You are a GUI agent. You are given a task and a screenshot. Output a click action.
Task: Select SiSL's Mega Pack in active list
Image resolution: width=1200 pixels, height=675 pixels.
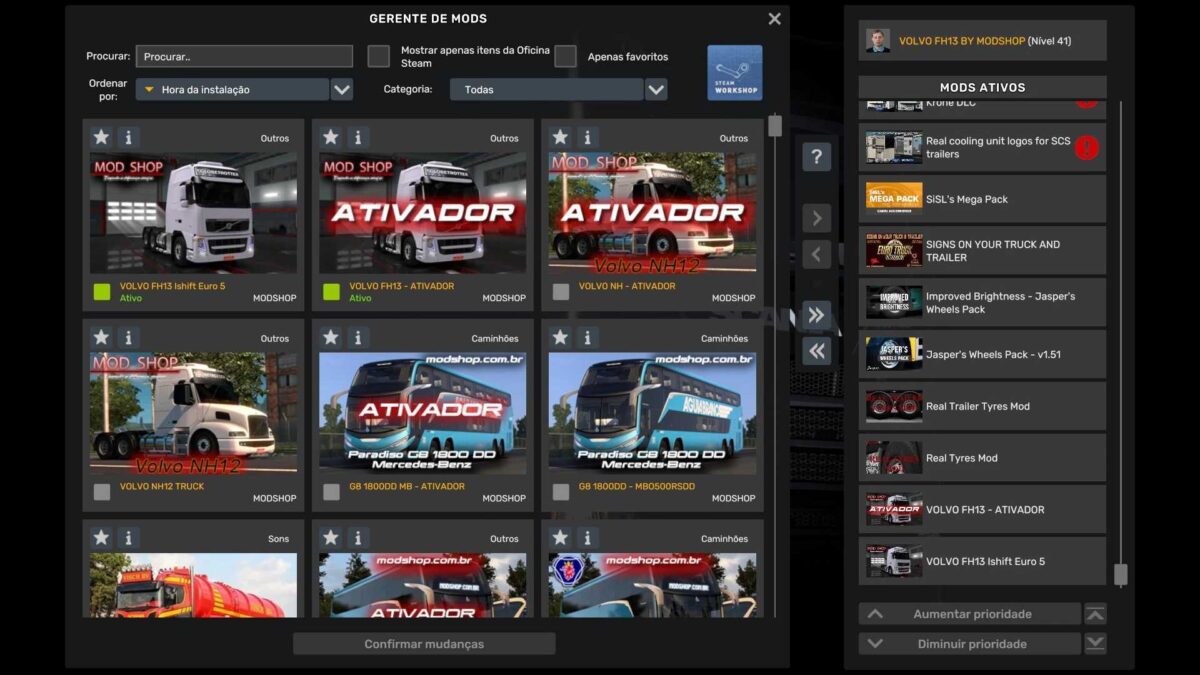pos(982,199)
